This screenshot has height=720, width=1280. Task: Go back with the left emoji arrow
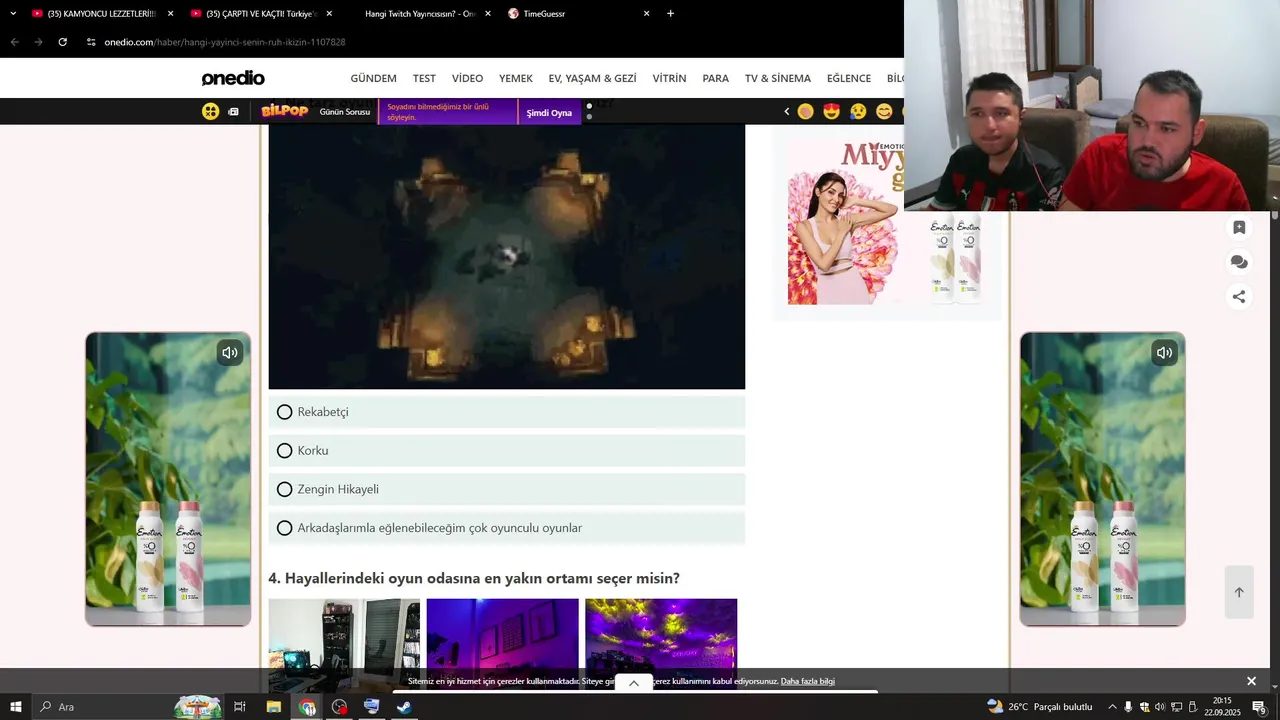coord(786,112)
